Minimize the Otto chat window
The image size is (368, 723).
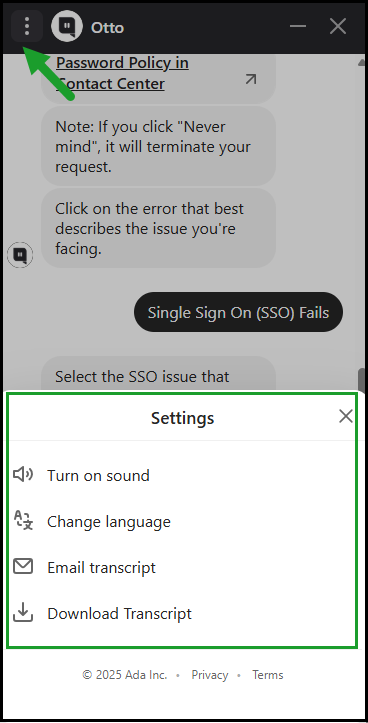tap(298, 26)
